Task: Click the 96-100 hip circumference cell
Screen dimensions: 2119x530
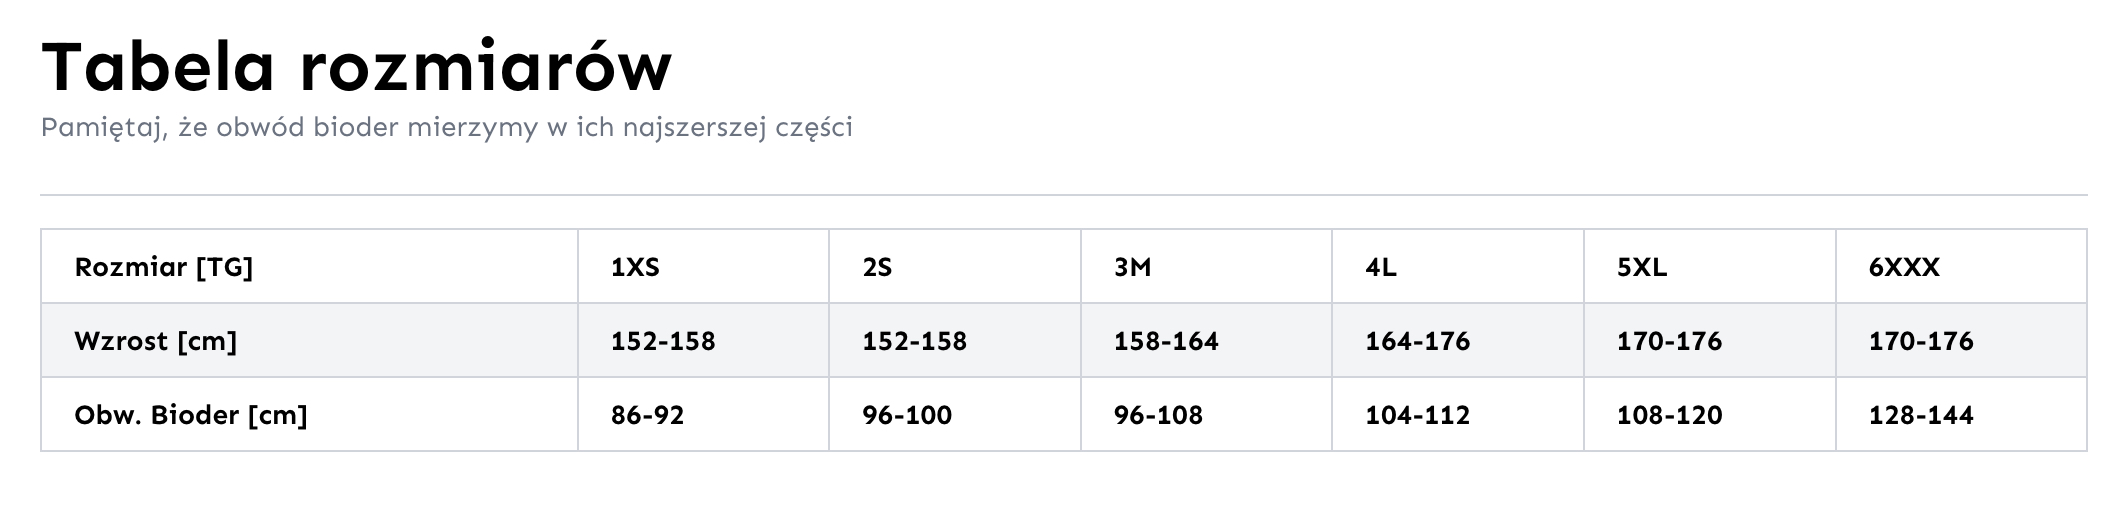Action: click(907, 416)
